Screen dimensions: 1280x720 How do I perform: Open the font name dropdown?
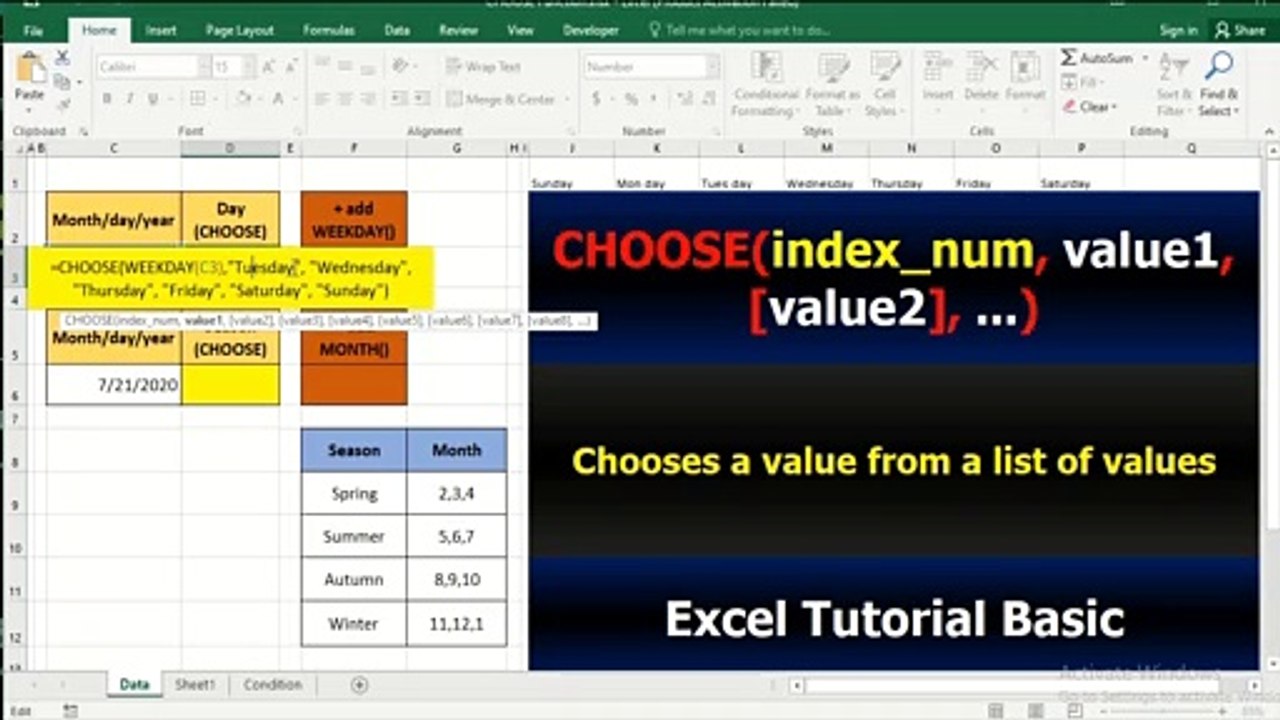(204, 67)
